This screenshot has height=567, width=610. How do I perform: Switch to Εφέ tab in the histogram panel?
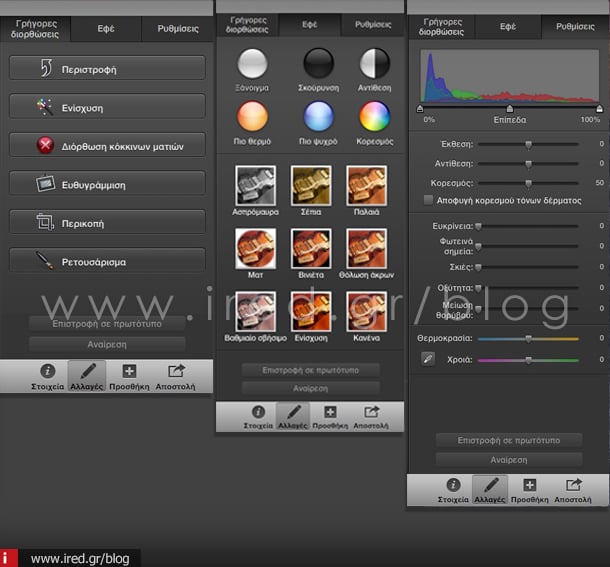pos(508,25)
